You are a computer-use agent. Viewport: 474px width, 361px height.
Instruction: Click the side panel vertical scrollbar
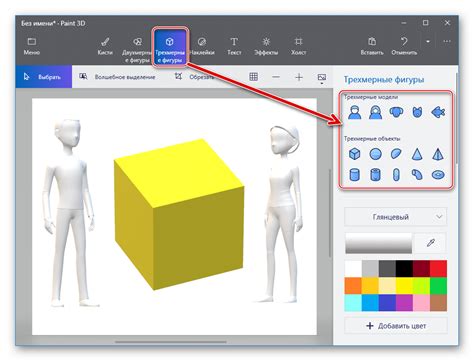pyautogui.click(x=456, y=118)
